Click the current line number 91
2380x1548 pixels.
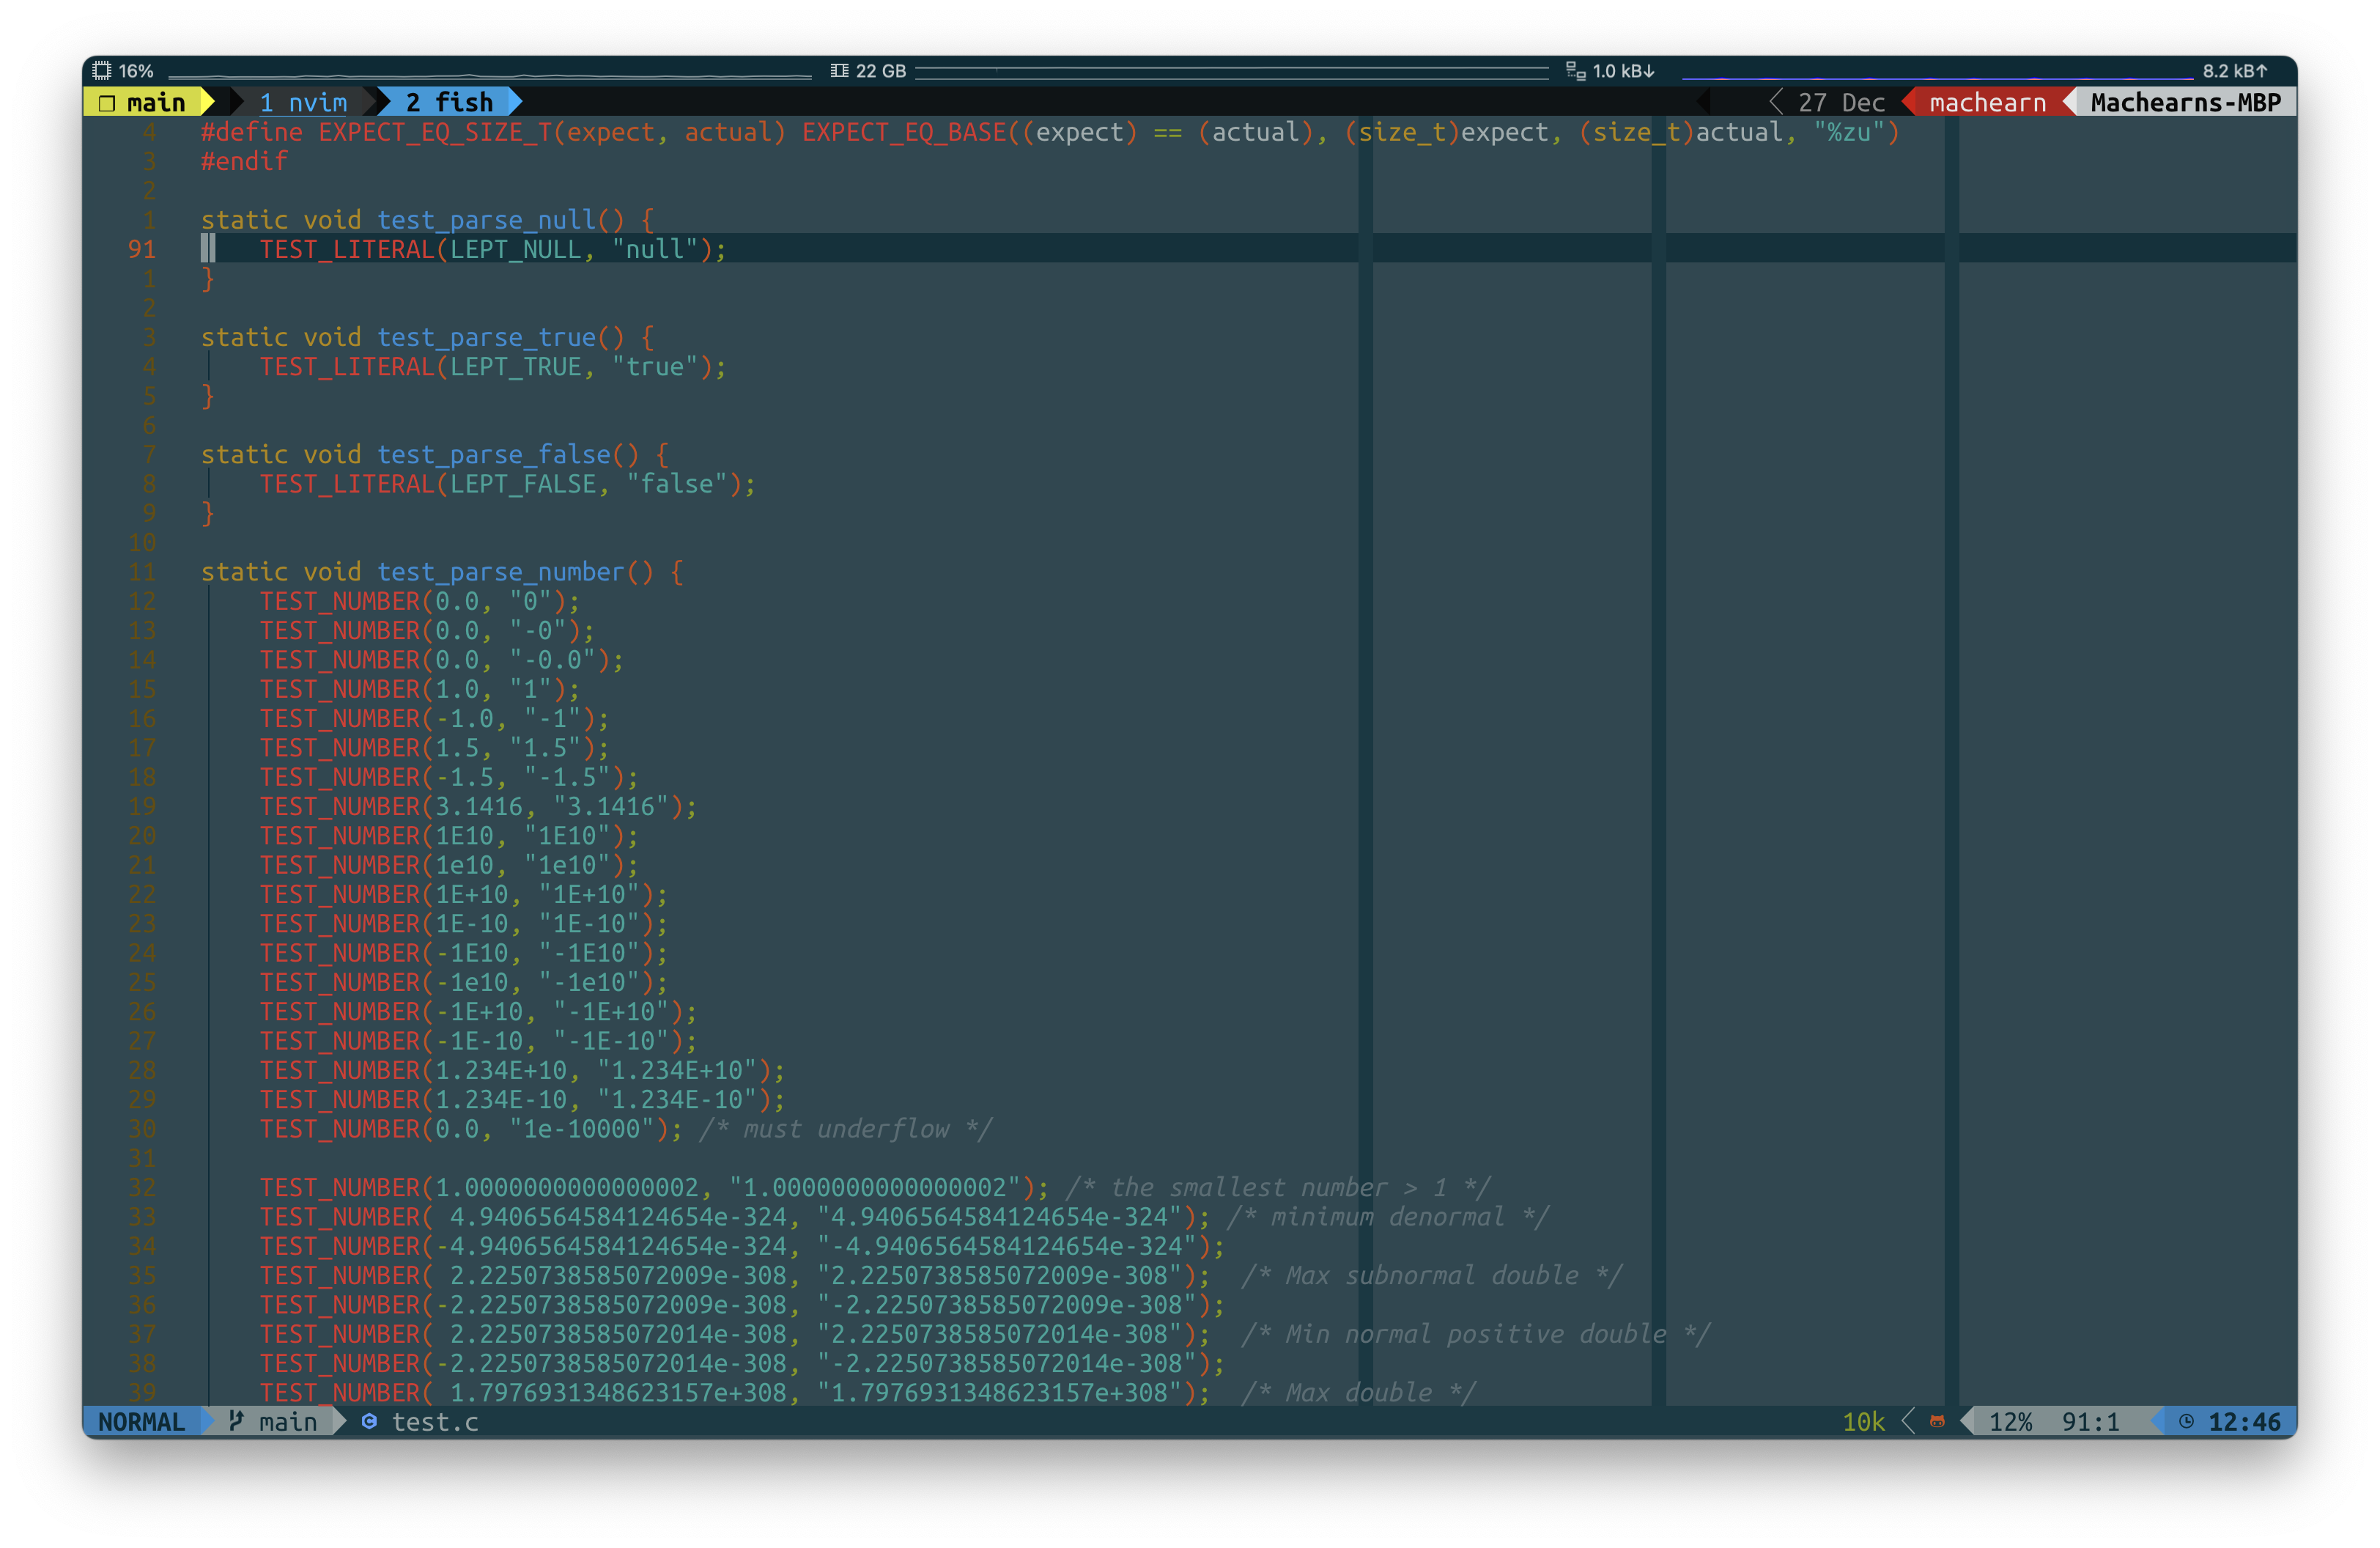click(x=142, y=249)
